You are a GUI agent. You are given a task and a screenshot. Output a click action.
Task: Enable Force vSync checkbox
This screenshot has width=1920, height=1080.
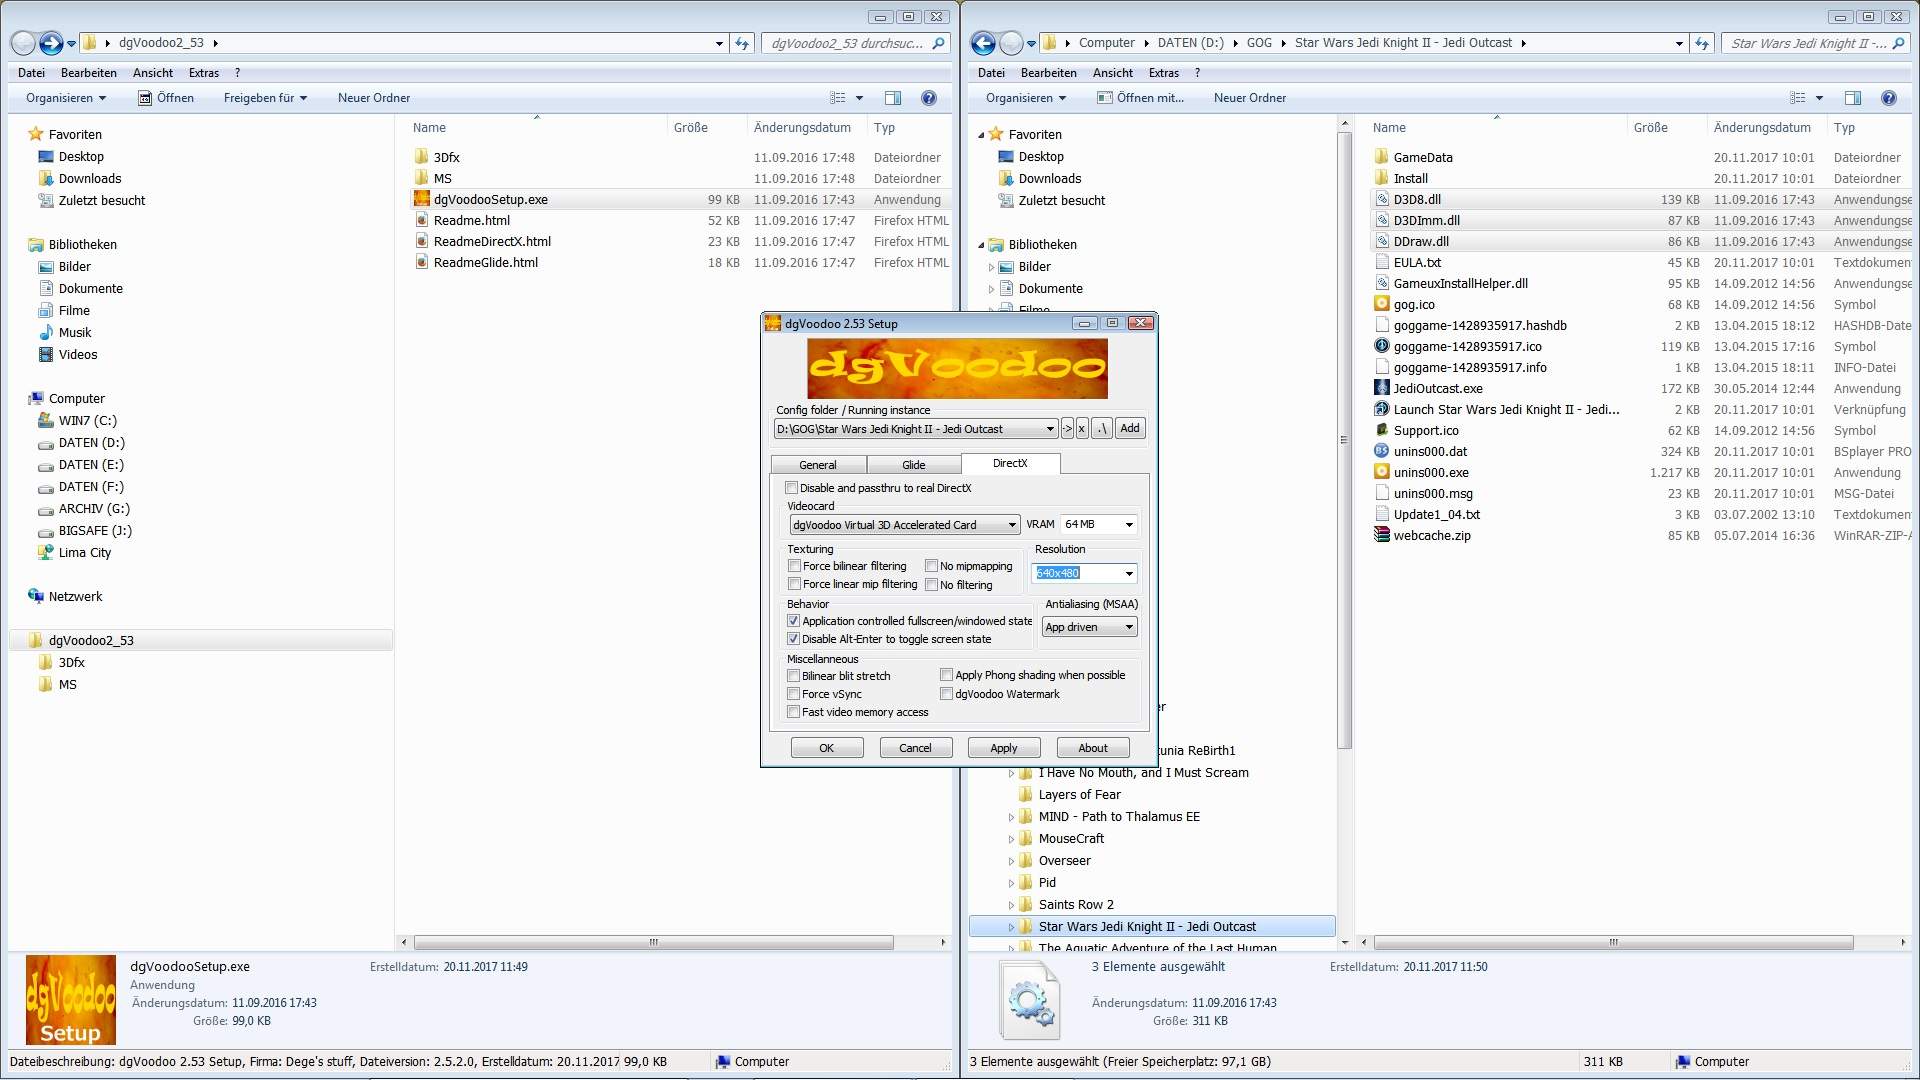click(x=793, y=694)
